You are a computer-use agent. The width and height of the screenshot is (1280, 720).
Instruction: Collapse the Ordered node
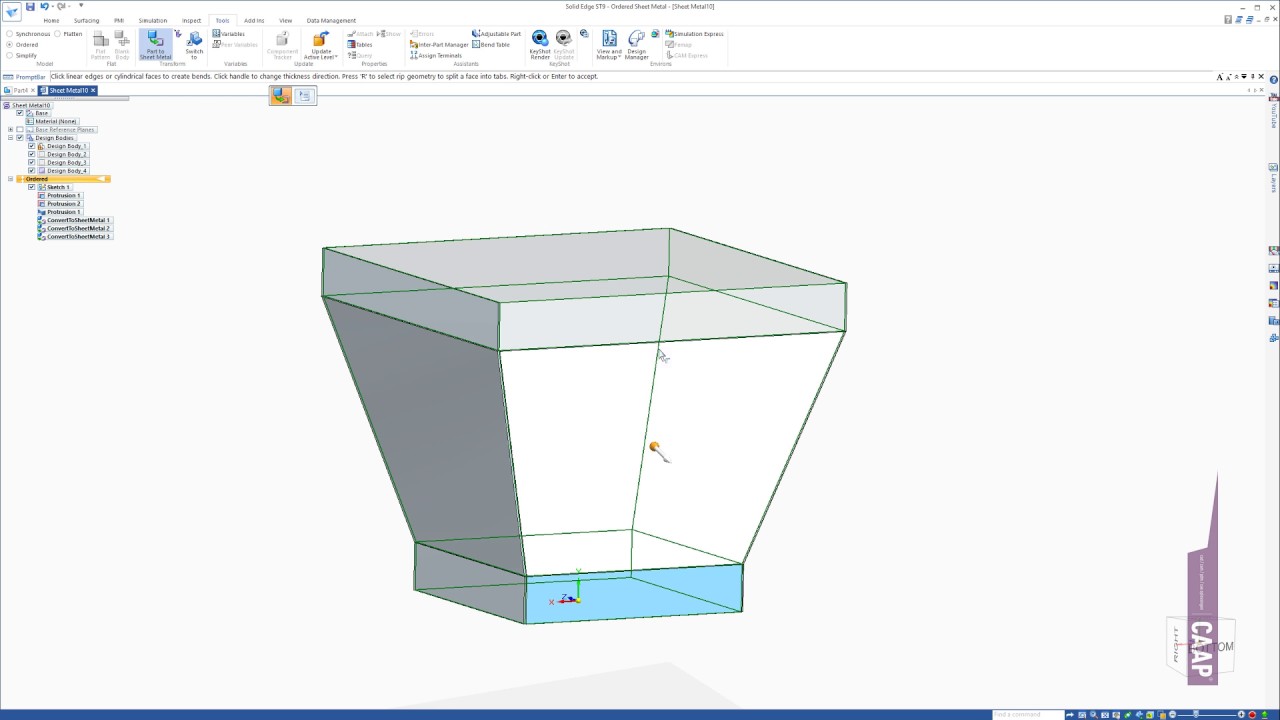(10, 179)
